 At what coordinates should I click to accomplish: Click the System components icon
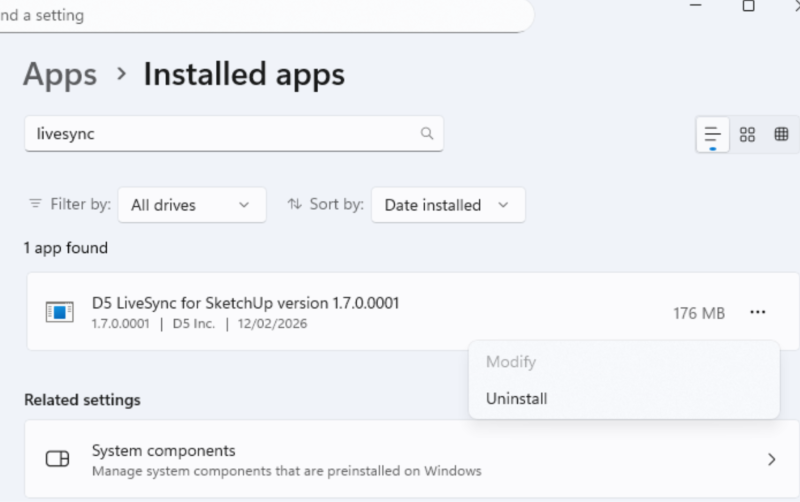click(x=58, y=459)
